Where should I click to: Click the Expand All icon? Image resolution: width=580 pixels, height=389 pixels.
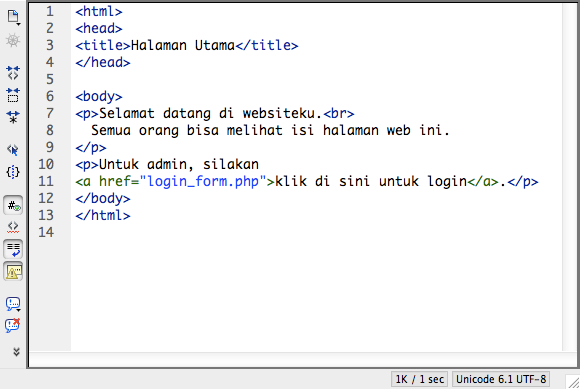13,117
